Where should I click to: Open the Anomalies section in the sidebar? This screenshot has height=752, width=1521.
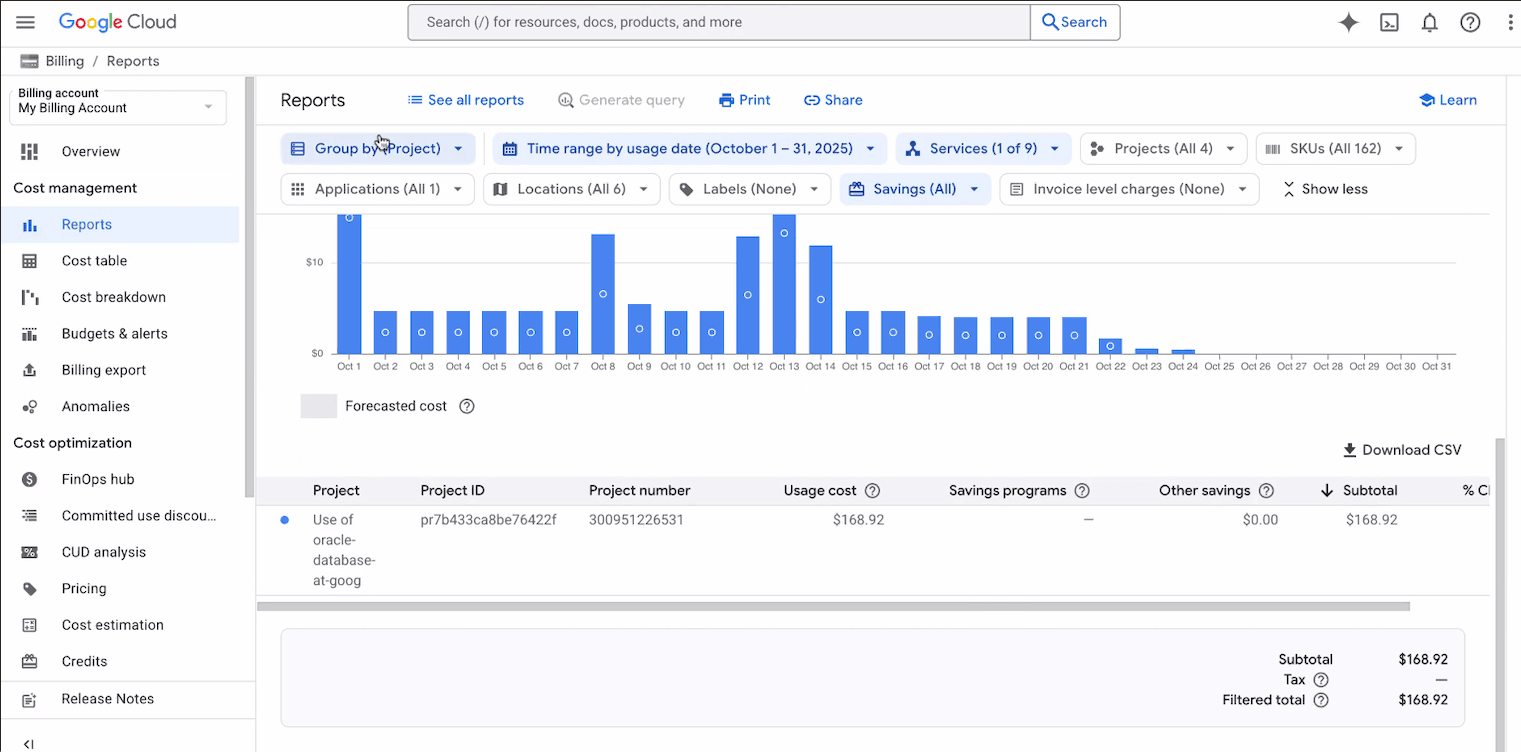(96, 406)
